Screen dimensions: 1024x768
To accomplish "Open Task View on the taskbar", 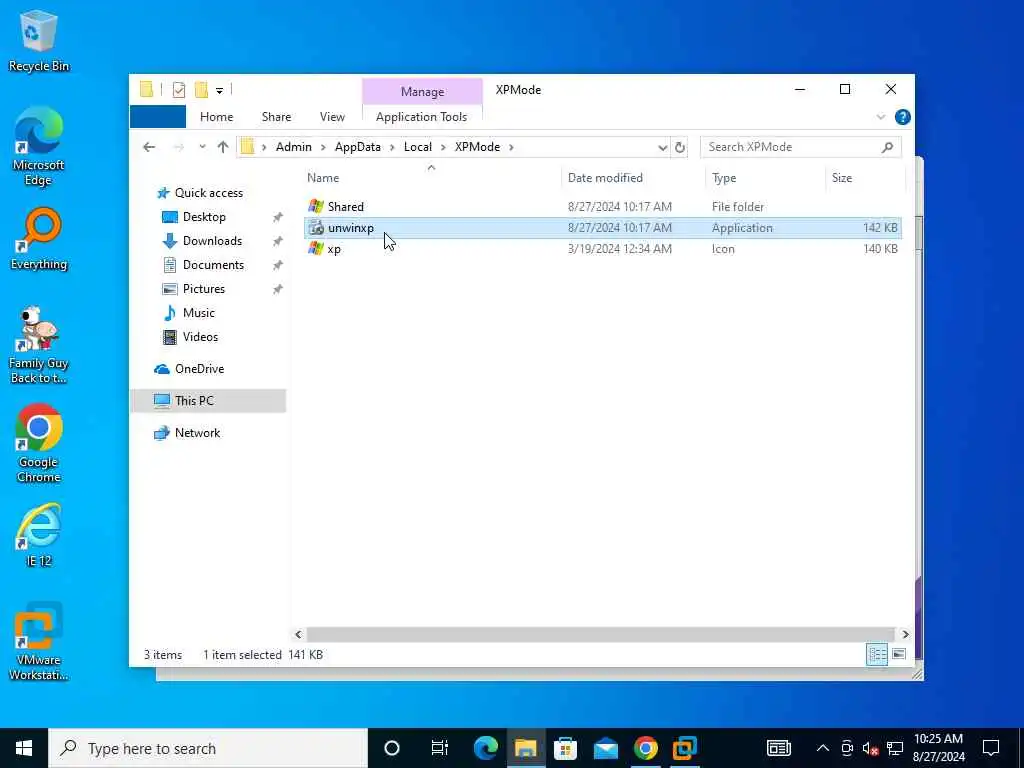I will tap(440, 748).
